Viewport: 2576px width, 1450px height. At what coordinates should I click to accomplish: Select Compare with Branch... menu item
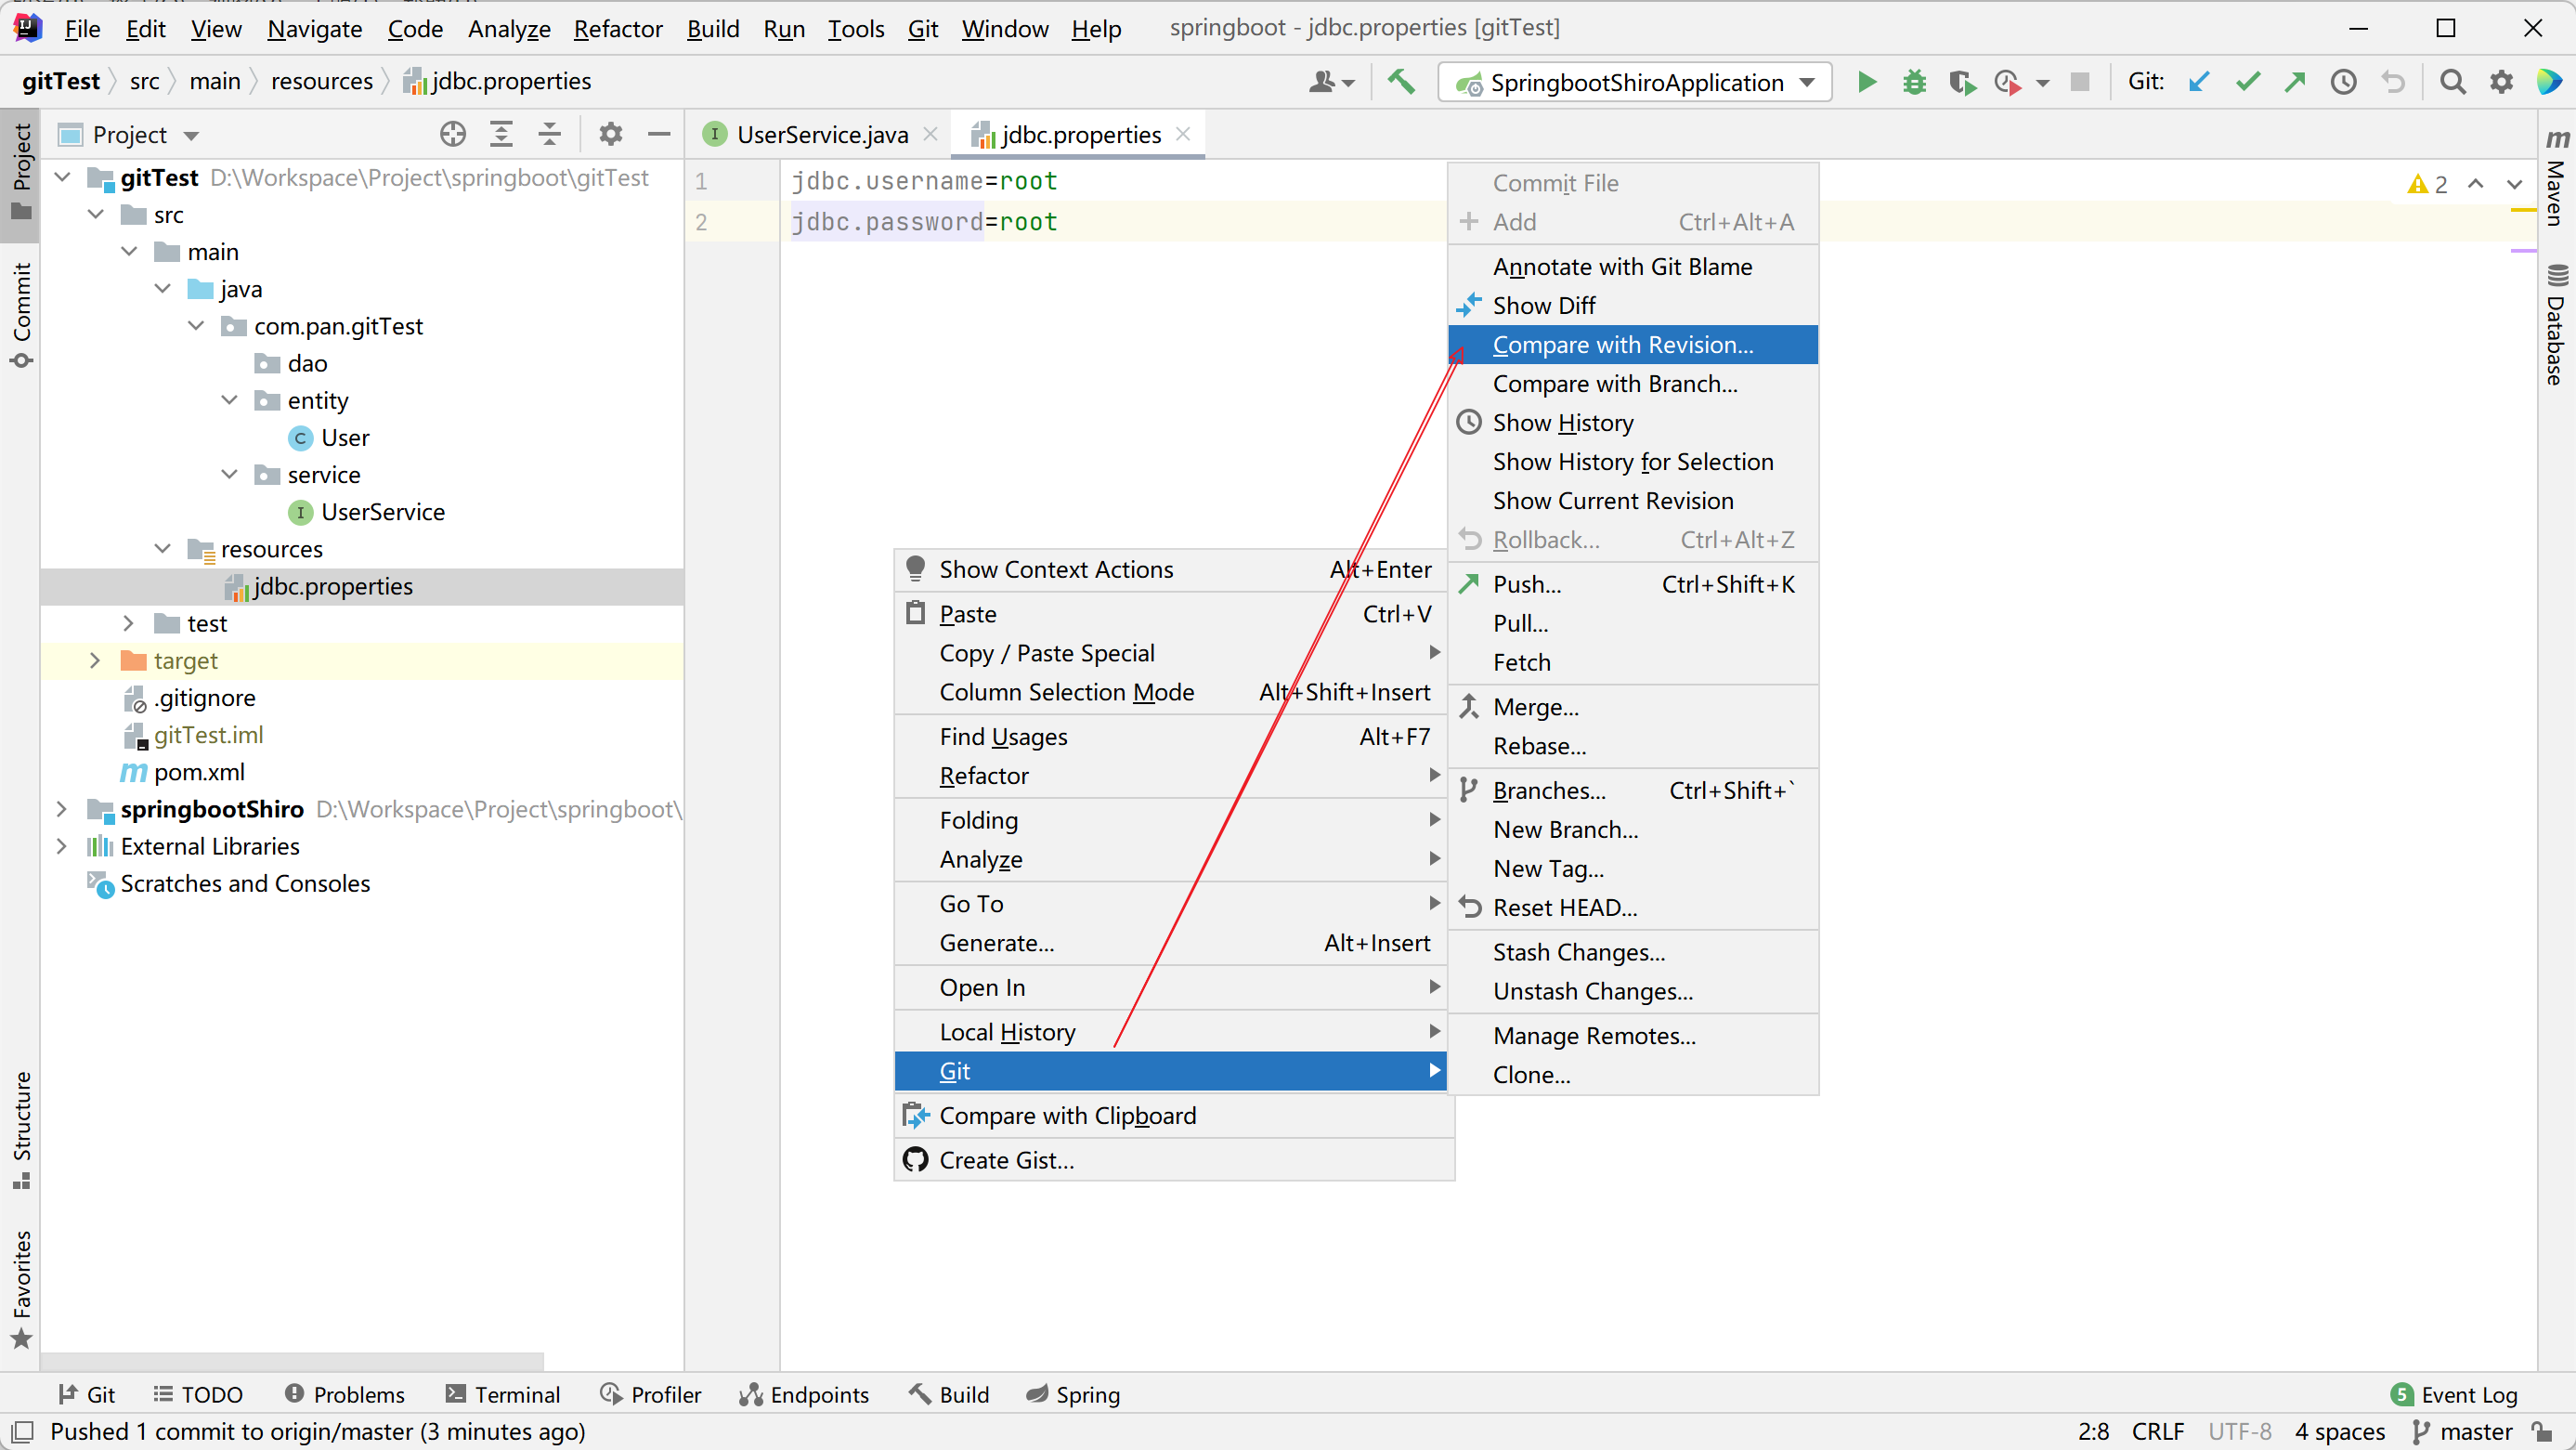pyautogui.click(x=1614, y=384)
